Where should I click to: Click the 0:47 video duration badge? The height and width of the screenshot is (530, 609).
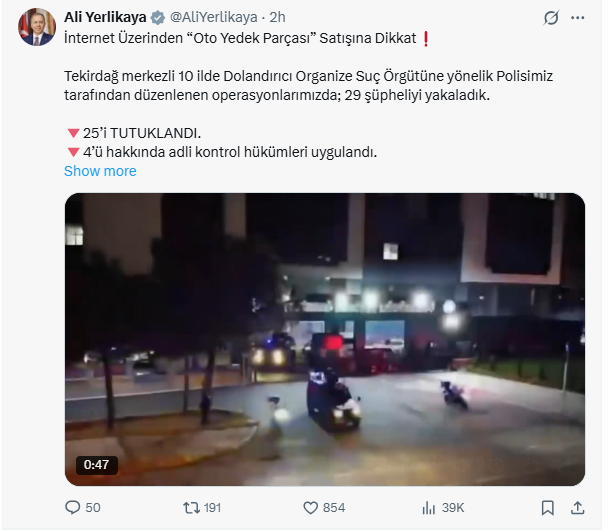[x=96, y=464]
